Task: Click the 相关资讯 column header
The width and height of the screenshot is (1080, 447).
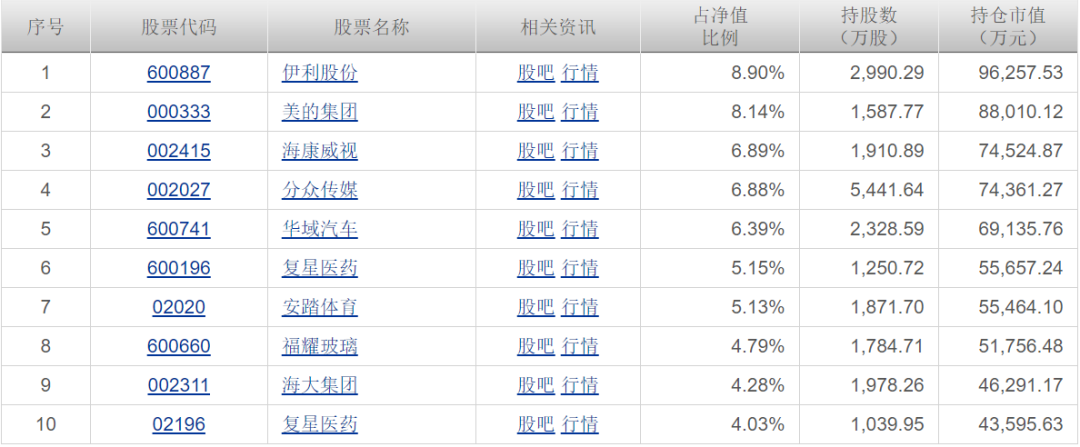Action: (558, 28)
